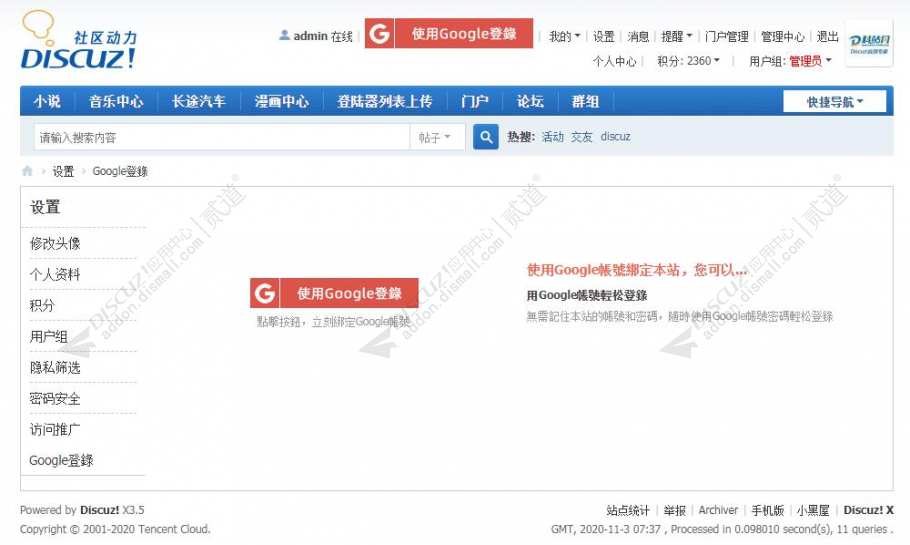Click hot search term discuz
Image resolution: width=910 pixels, height=545 pixels.
pos(615,137)
